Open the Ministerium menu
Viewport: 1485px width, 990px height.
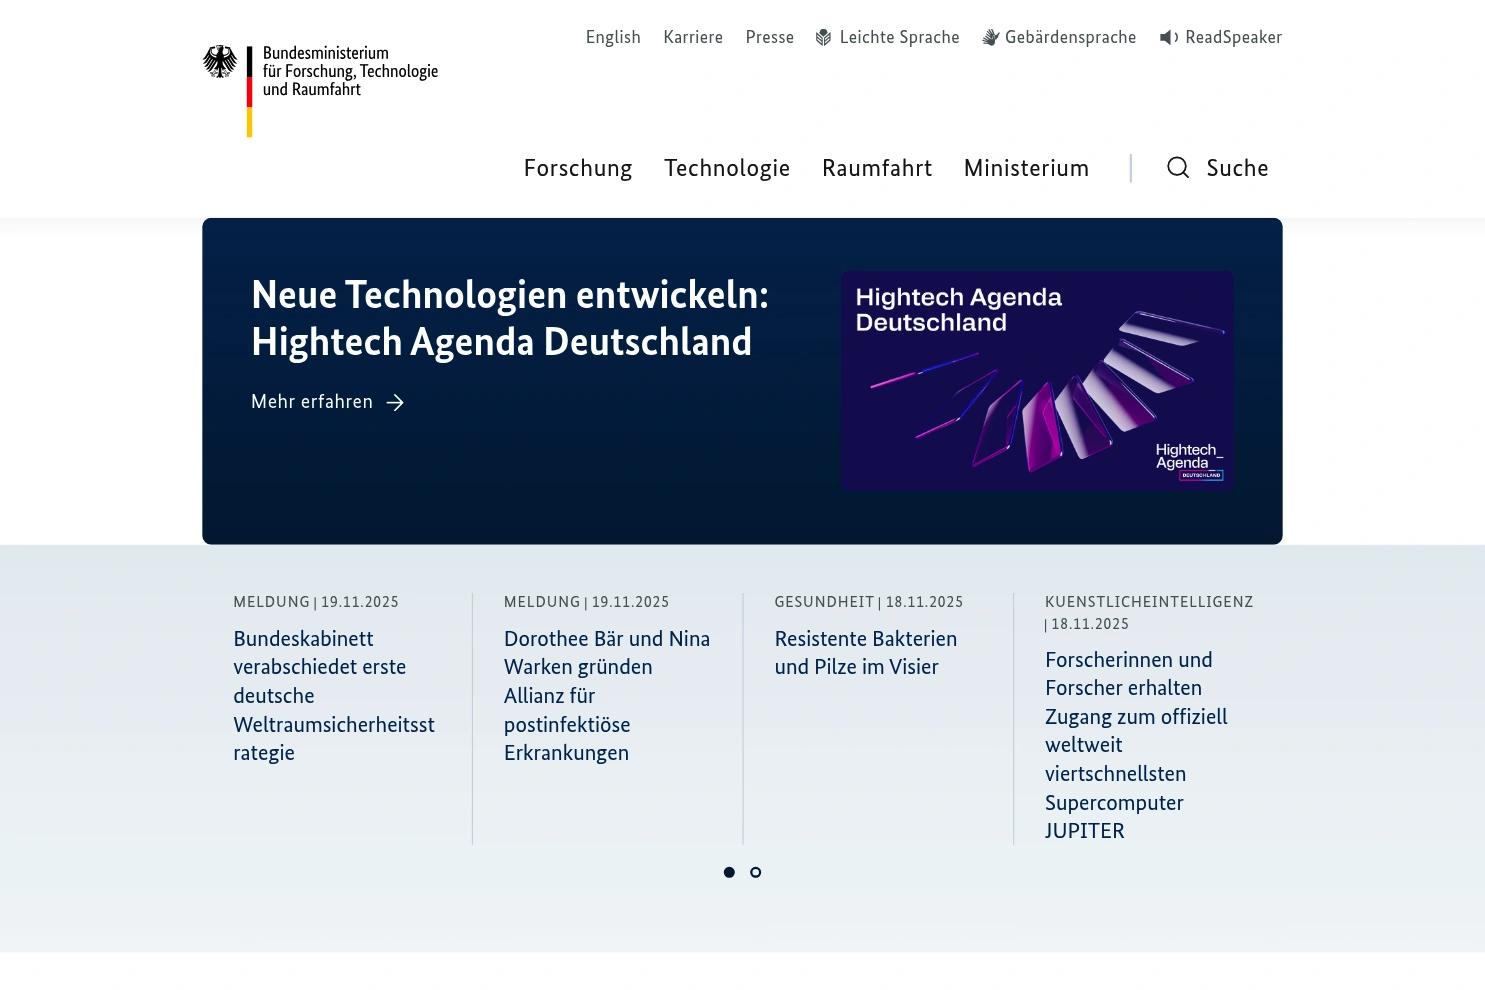click(1026, 168)
